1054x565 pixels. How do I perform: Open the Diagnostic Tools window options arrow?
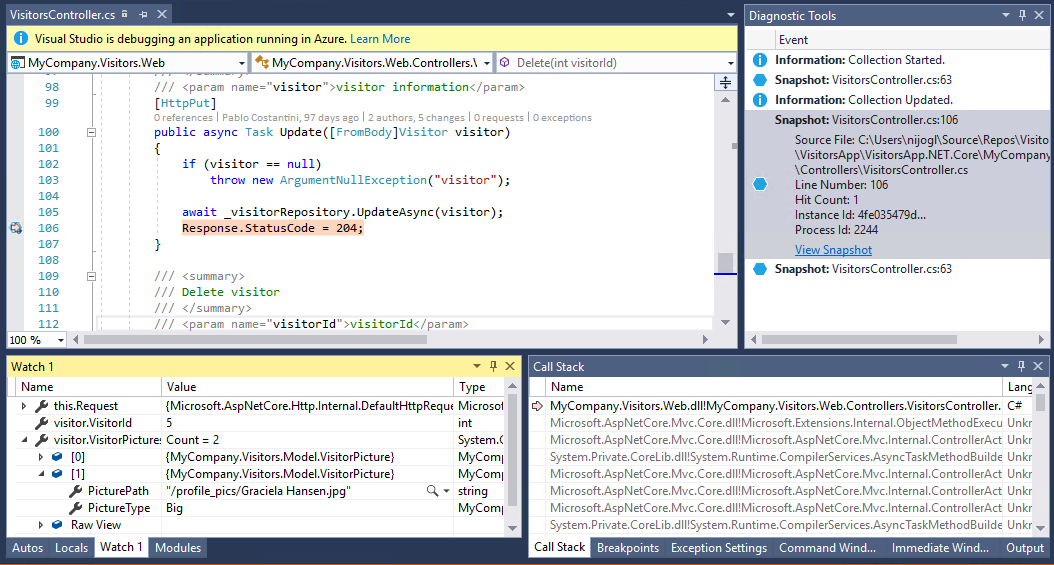pyautogui.click(x=1006, y=15)
